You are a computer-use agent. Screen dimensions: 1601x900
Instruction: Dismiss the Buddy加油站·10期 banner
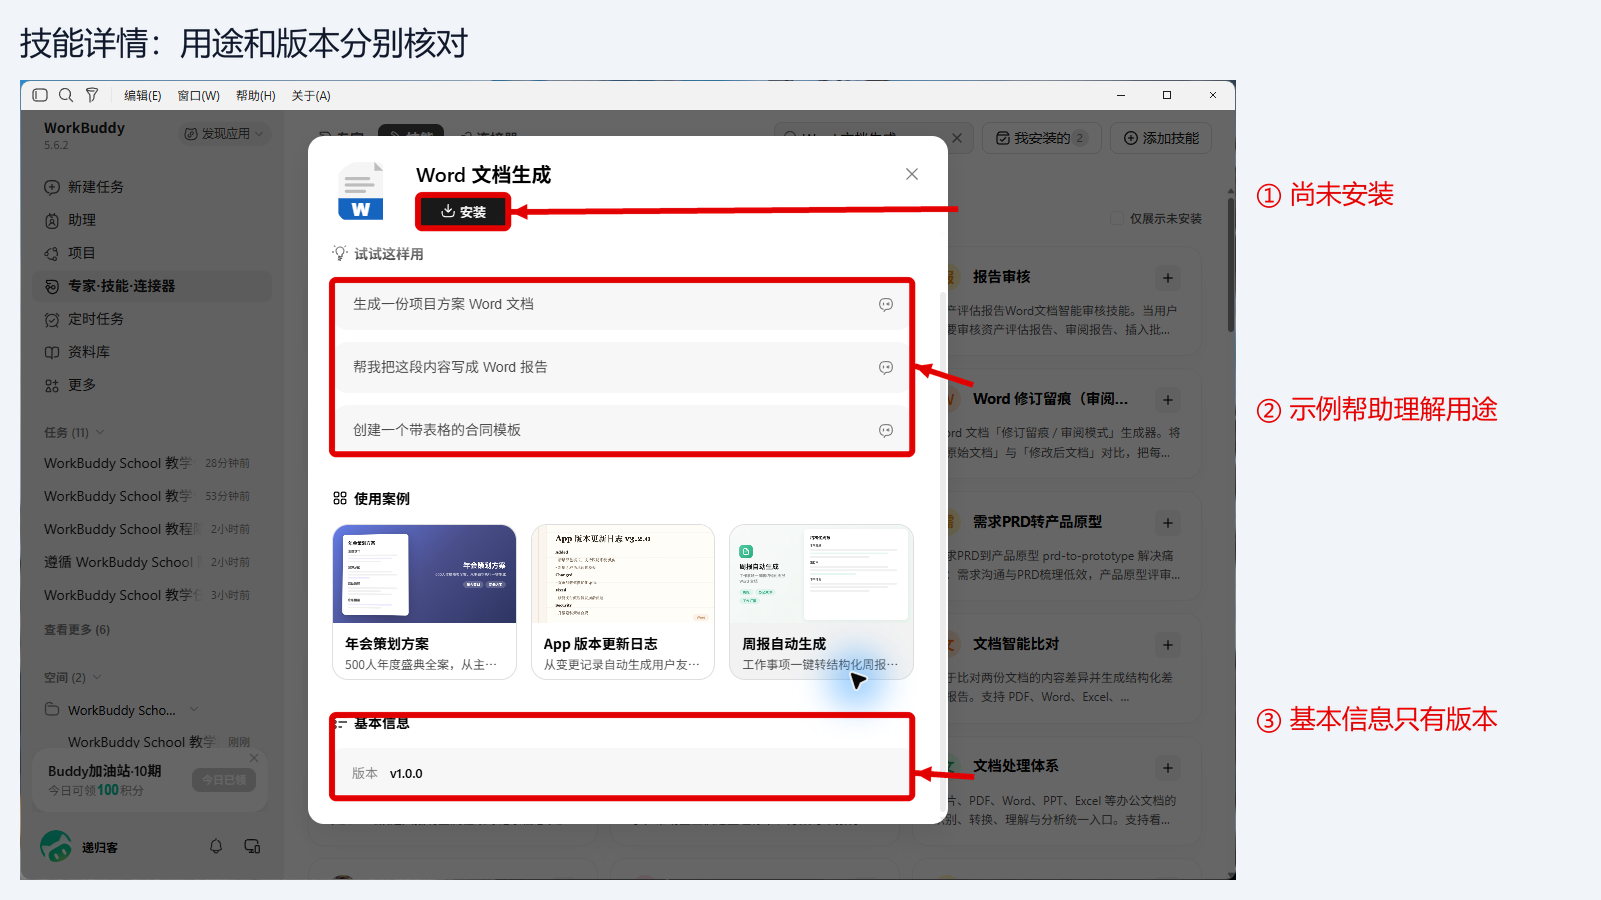tap(254, 758)
